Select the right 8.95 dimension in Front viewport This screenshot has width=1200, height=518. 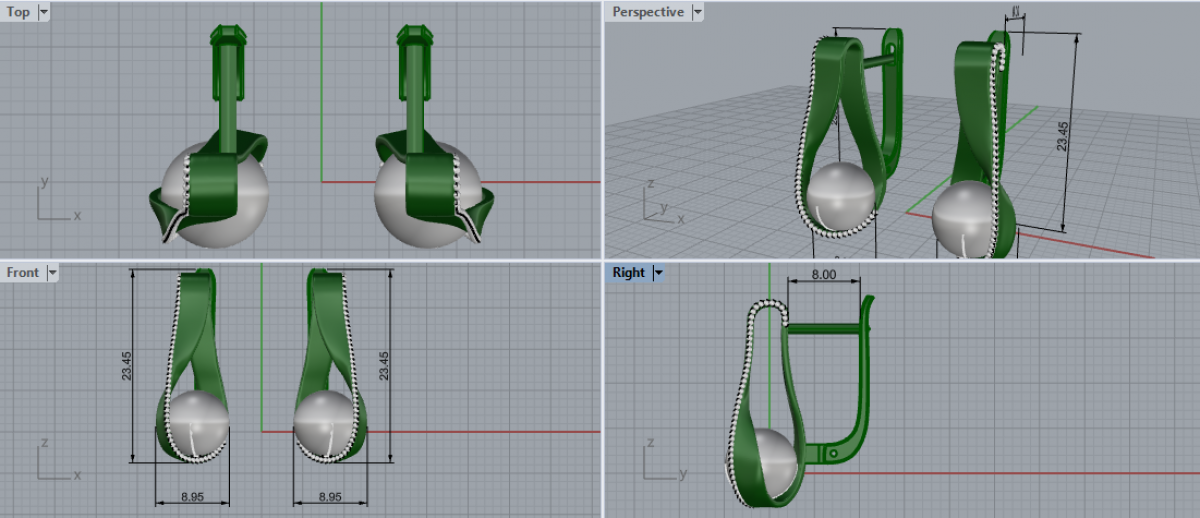(x=329, y=496)
